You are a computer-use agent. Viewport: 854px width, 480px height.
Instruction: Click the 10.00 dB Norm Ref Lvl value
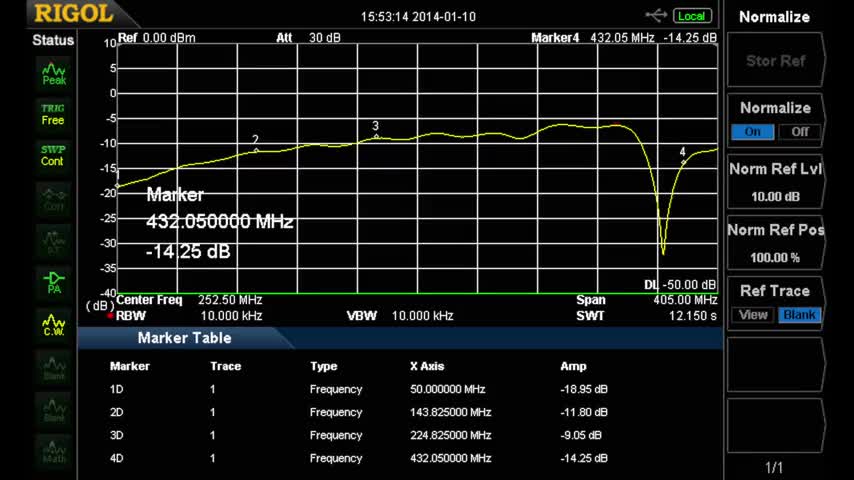[776, 197]
